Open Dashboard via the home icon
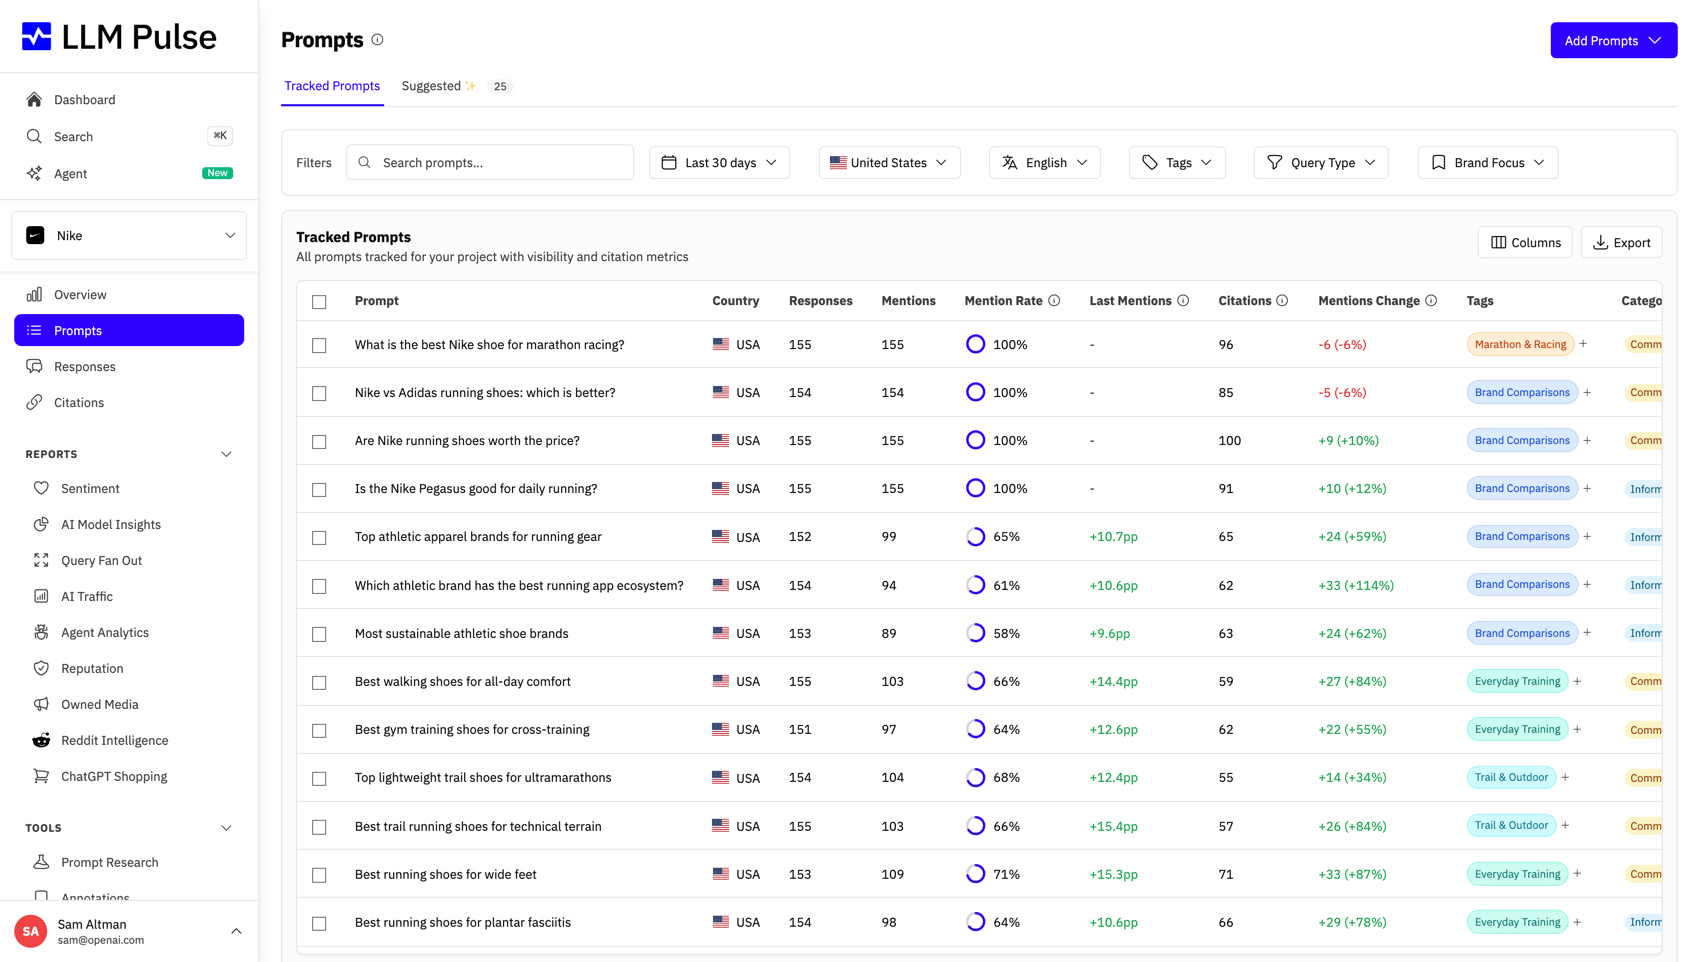 pos(34,100)
